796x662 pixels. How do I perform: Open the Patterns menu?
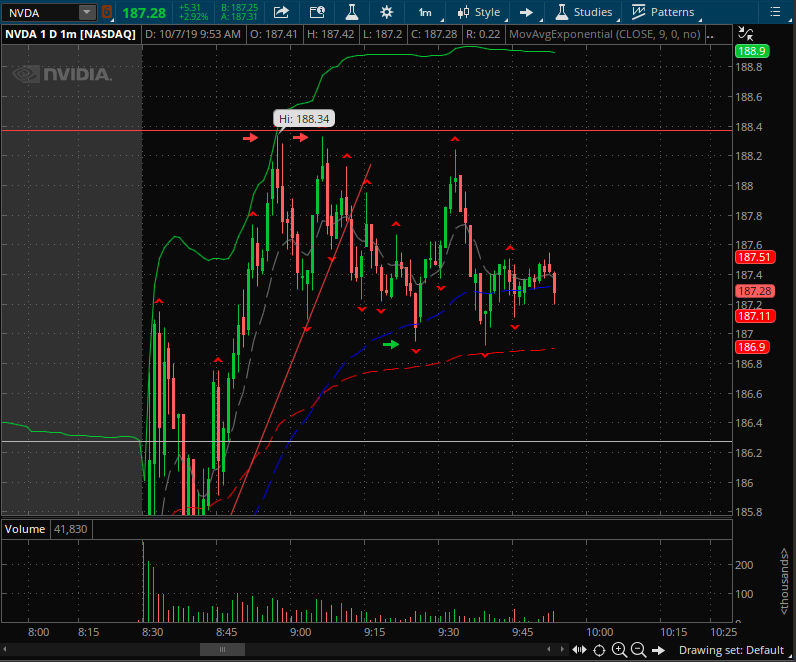[x=664, y=12]
